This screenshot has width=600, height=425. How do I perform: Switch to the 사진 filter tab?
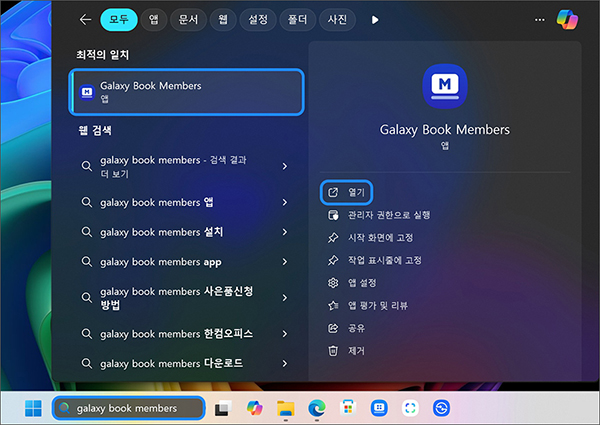tap(337, 20)
